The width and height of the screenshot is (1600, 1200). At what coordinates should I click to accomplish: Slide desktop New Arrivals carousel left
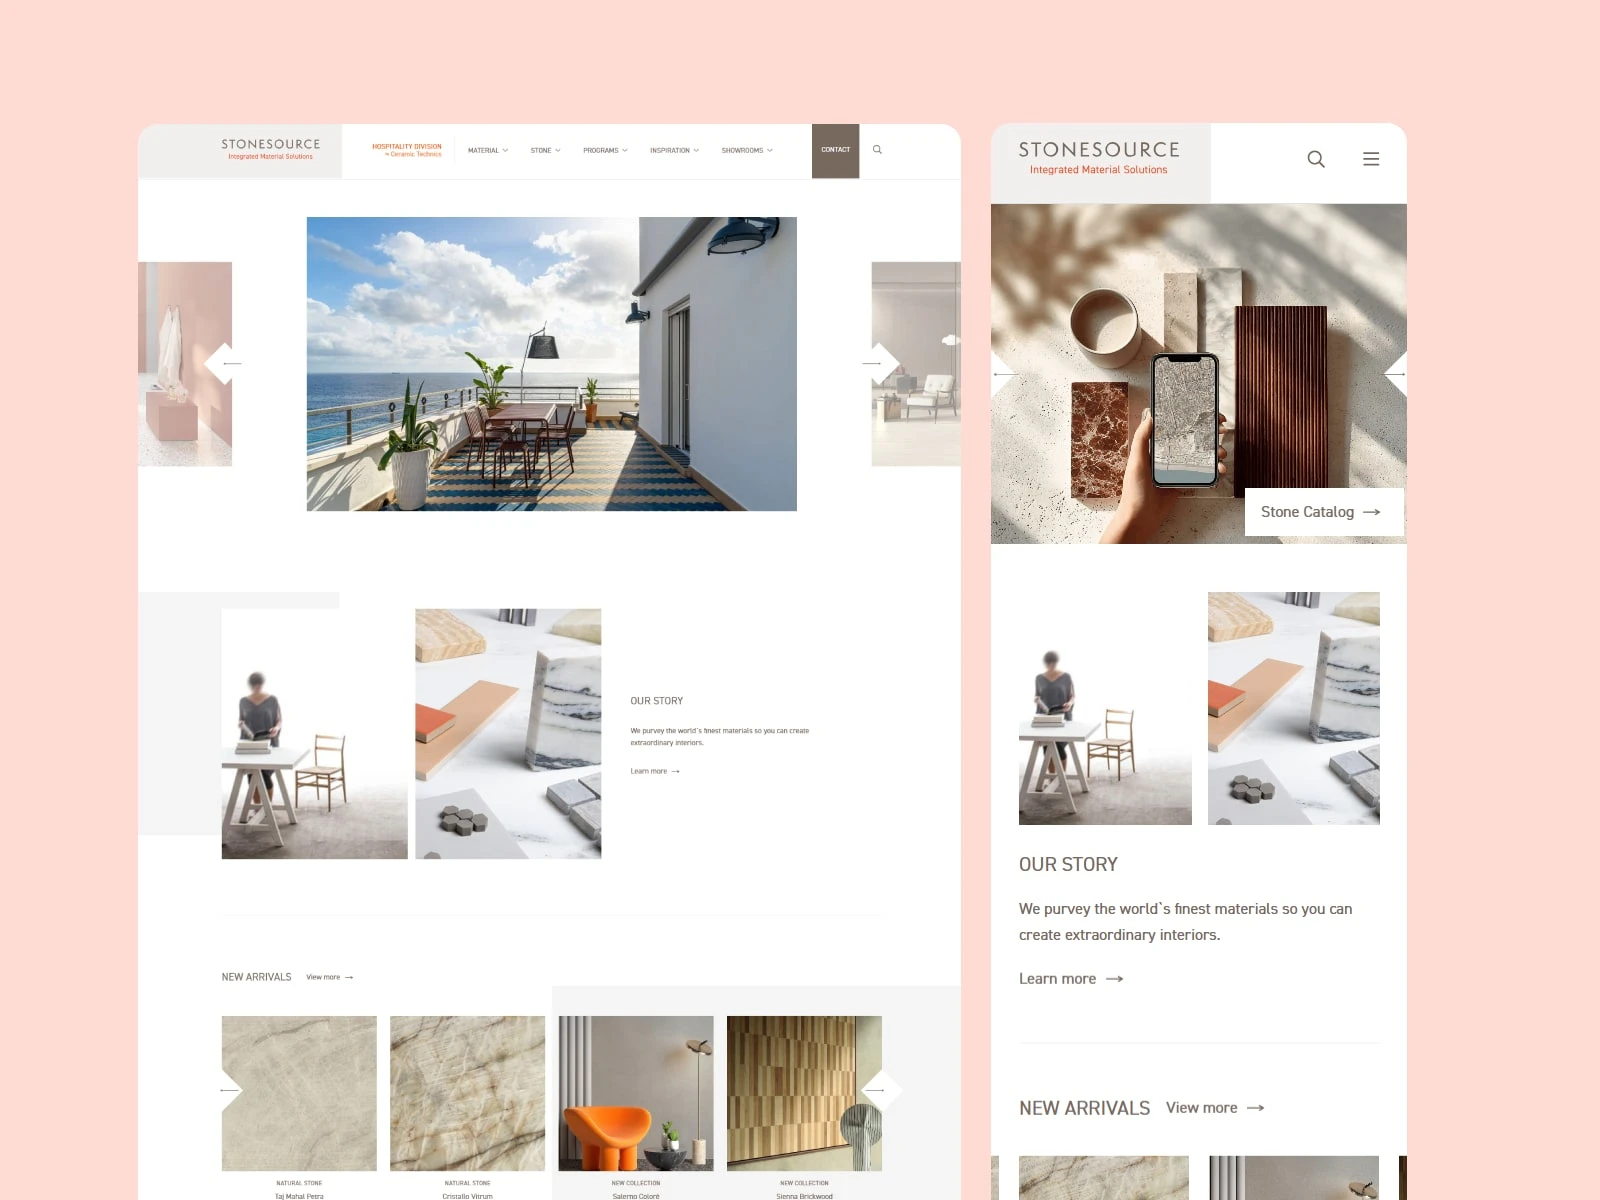[230, 1090]
